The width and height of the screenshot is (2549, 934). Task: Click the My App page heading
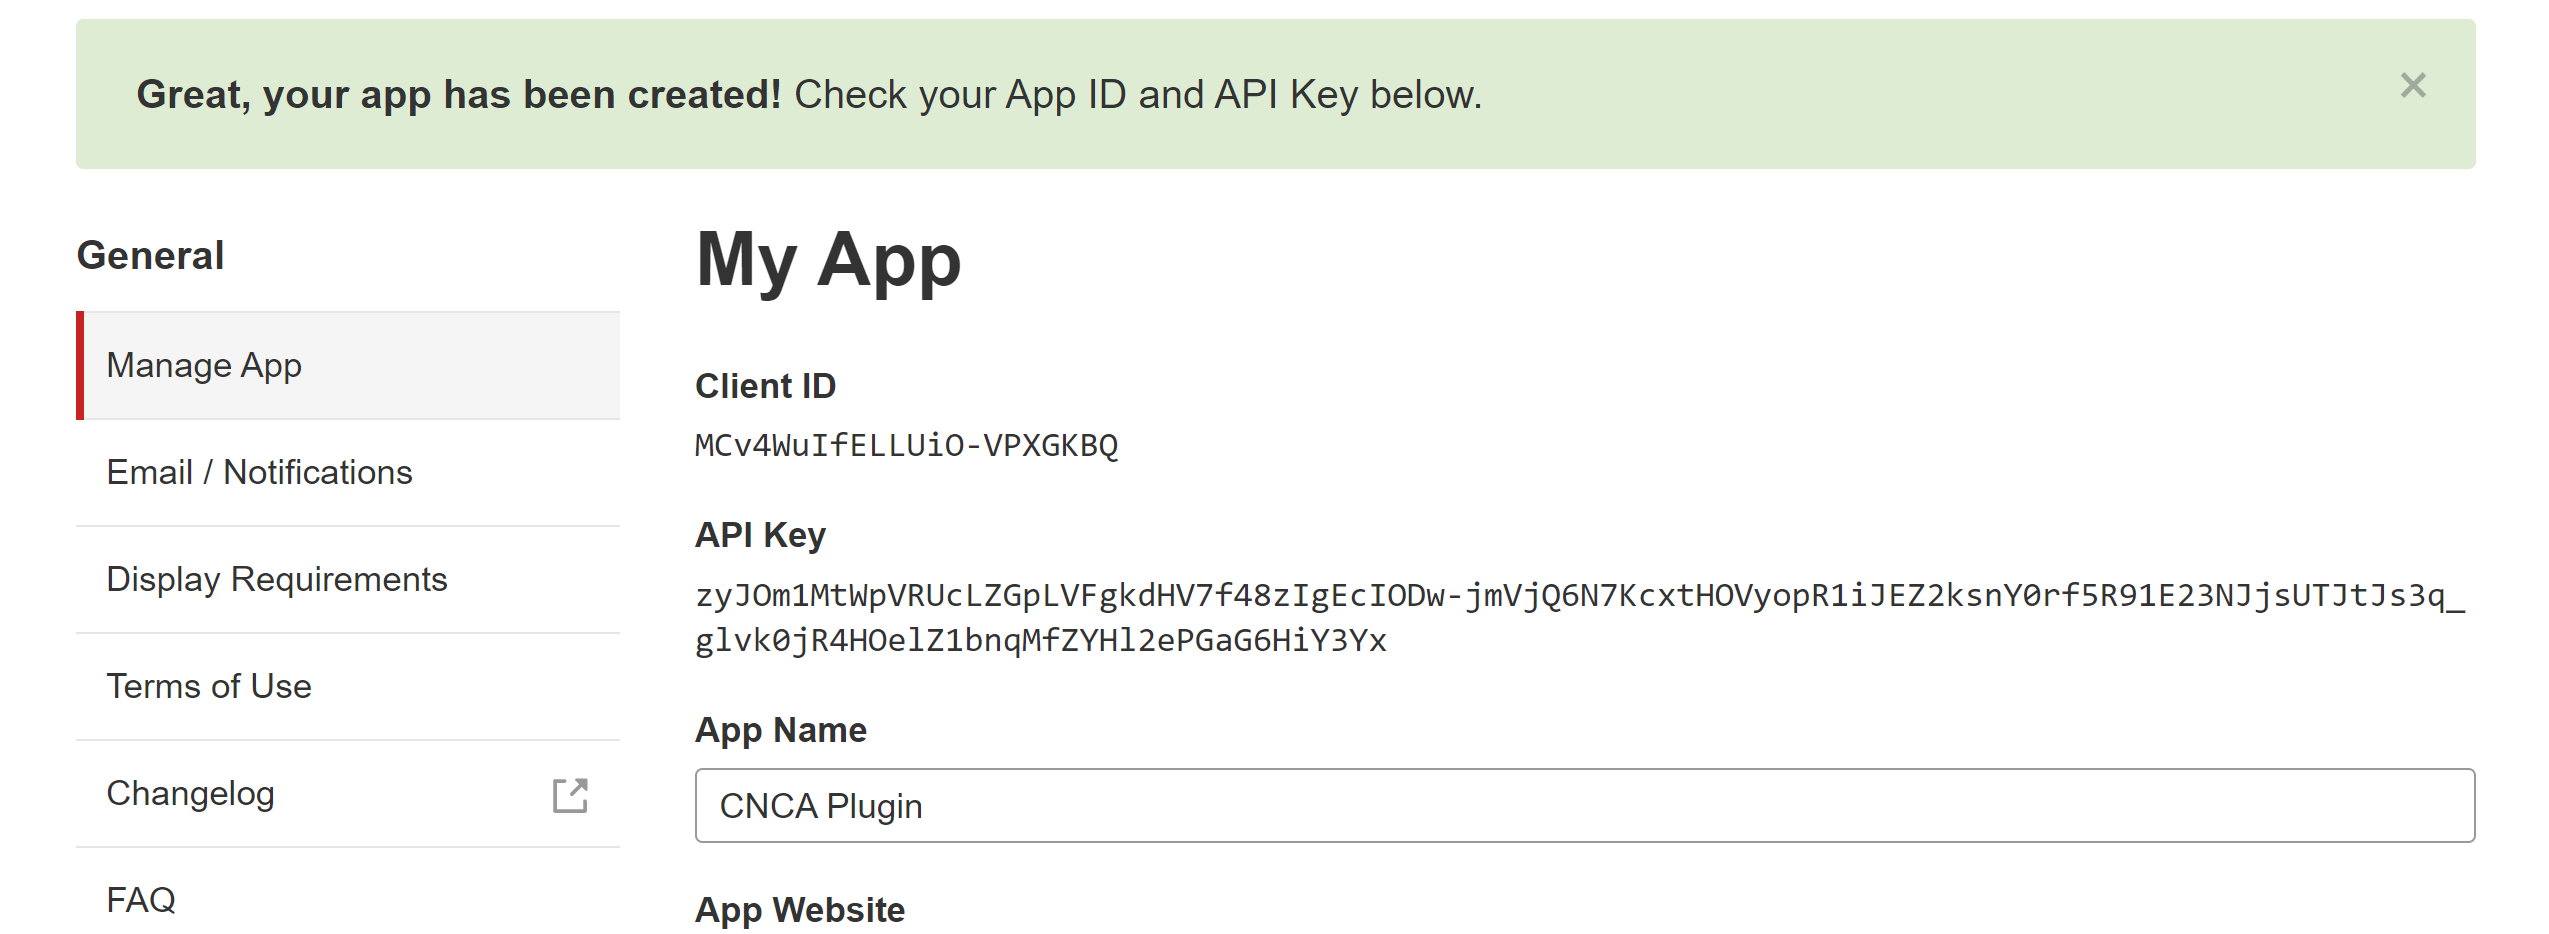point(828,262)
